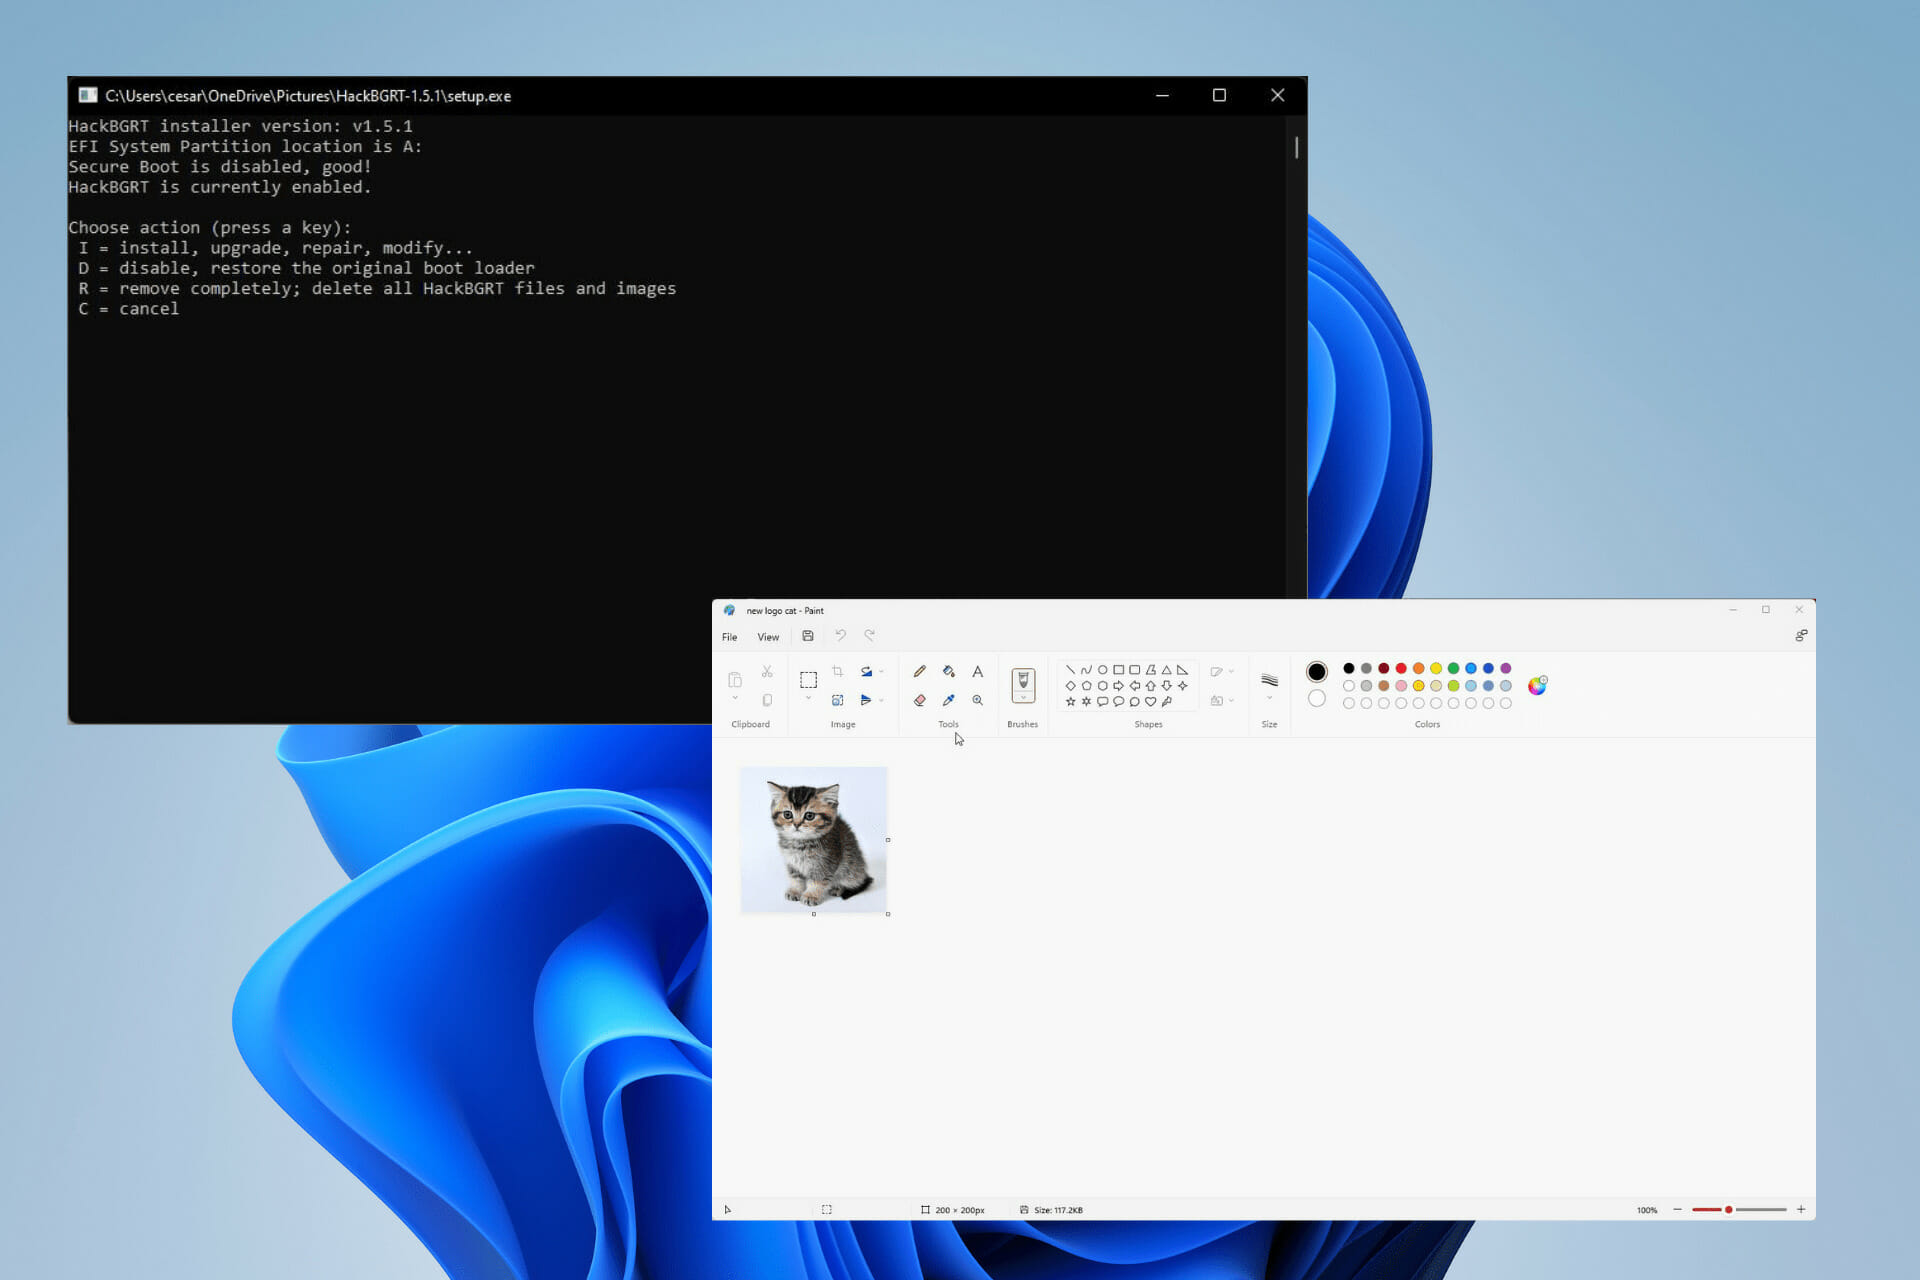The height and width of the screenshot is (1280, 1920).
Task: Open the Size thickness dropdown
Action: click(1269, 698)
